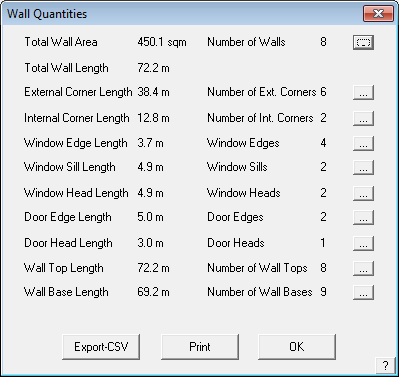Viewport: 399px width, 377px height.
Task: Click the Wall Base Length value 69.2 m
Action: (x=153, y=292)
